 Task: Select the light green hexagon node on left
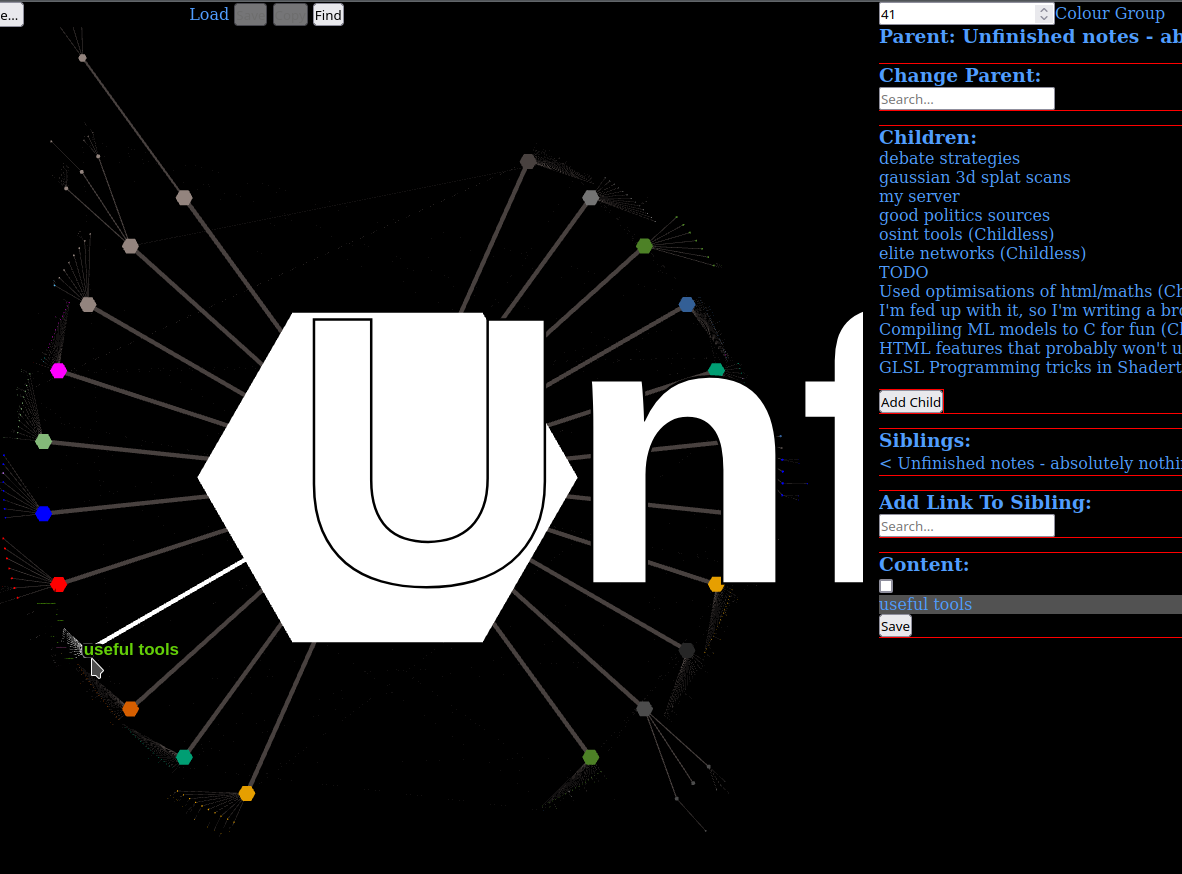(43, 441)
